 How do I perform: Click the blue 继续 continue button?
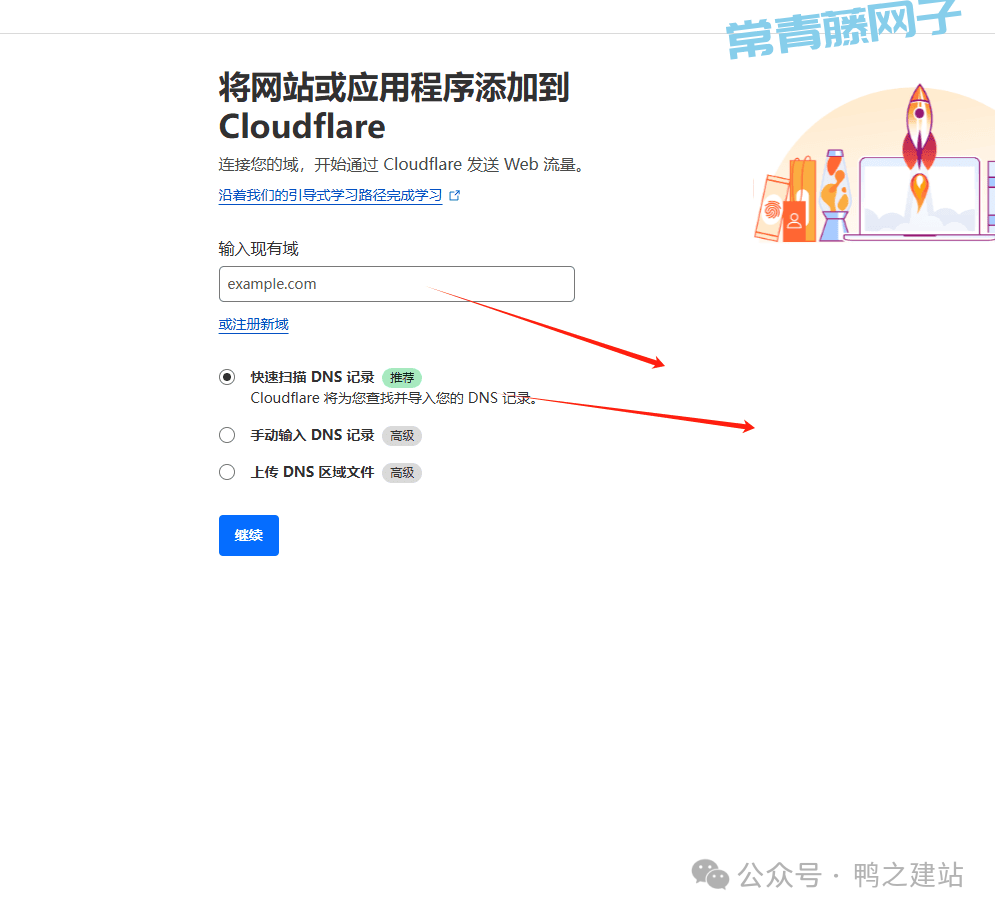(249, 536)
